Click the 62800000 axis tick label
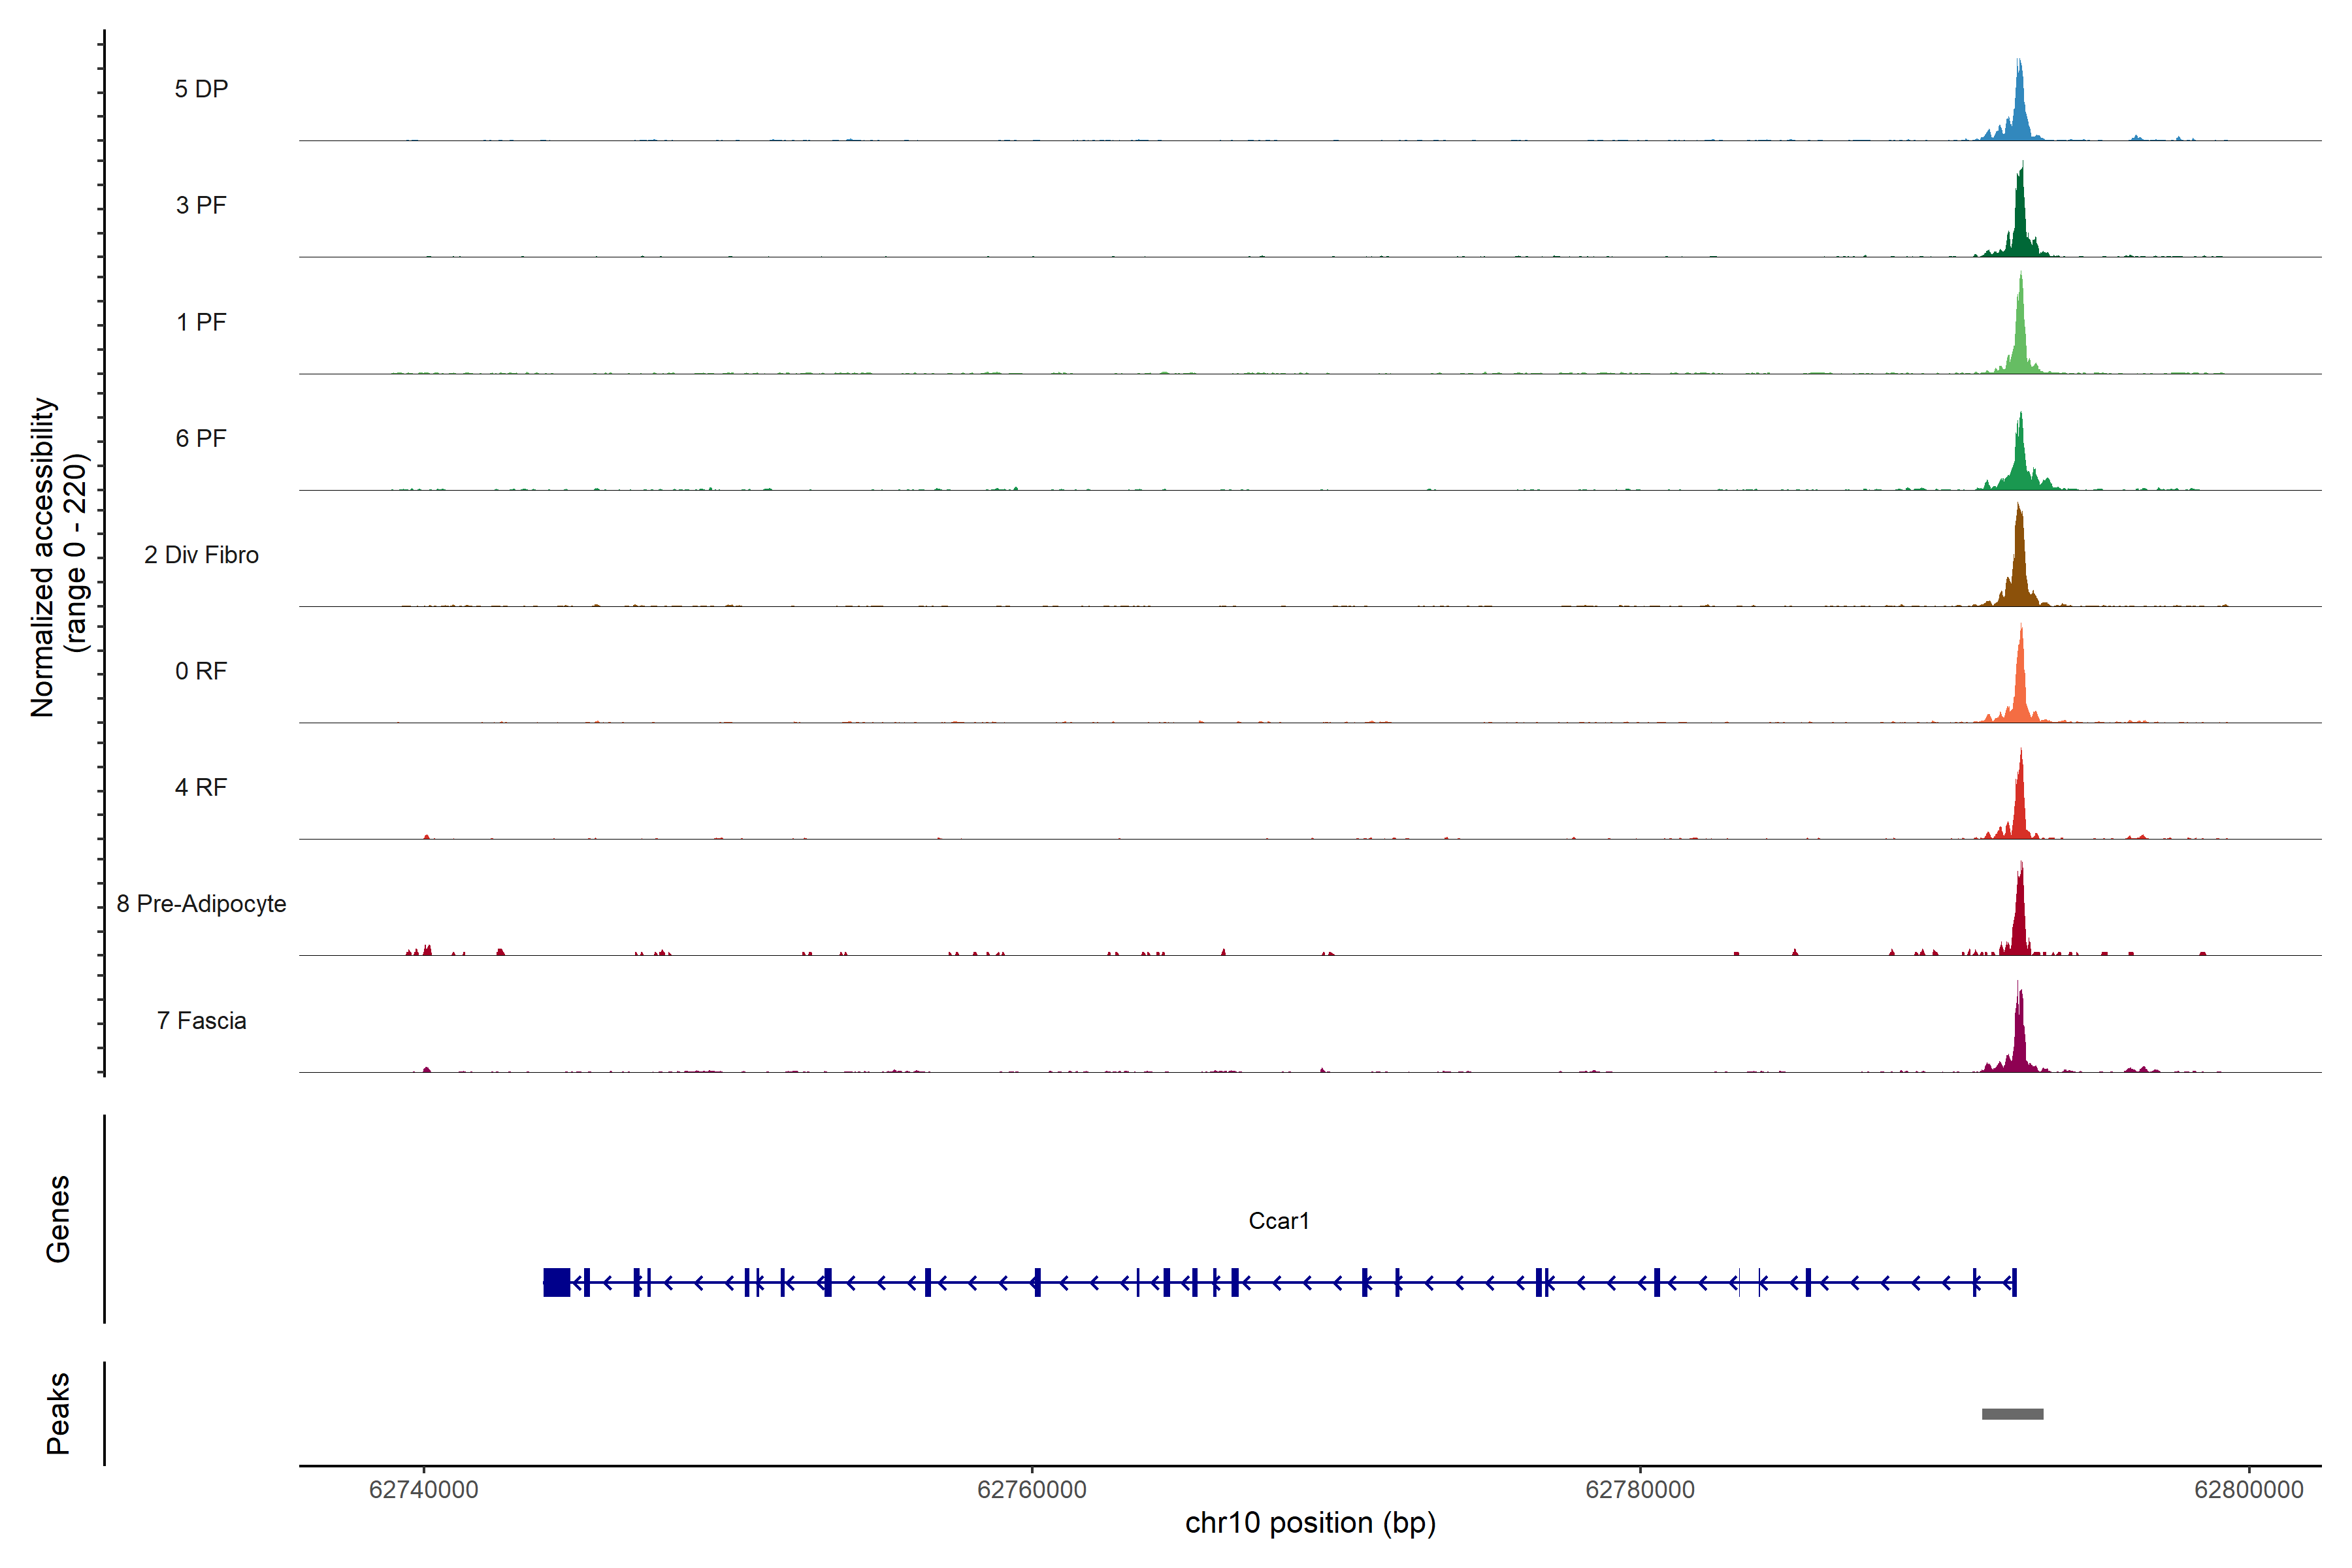 click(2248, 1490)
